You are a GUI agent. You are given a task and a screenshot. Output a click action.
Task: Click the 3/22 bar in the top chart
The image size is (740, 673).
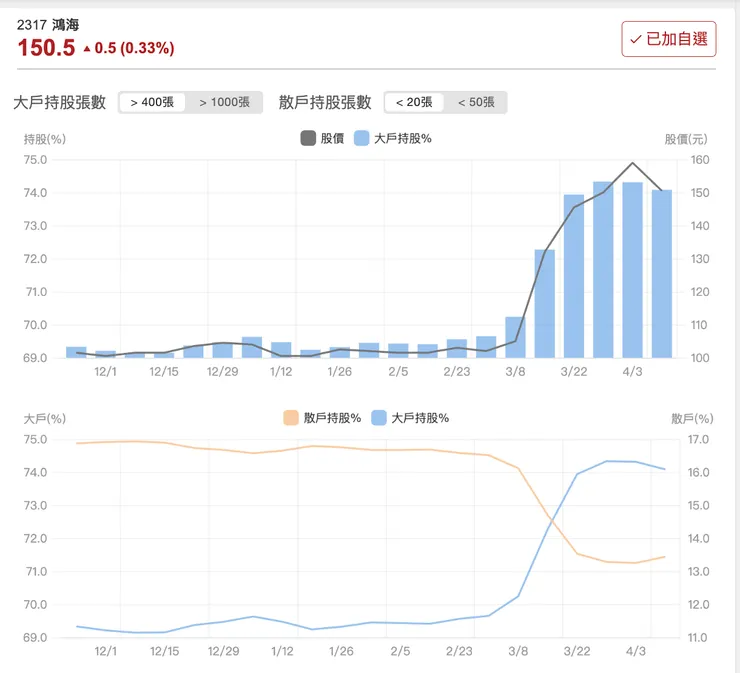point(574,276)
